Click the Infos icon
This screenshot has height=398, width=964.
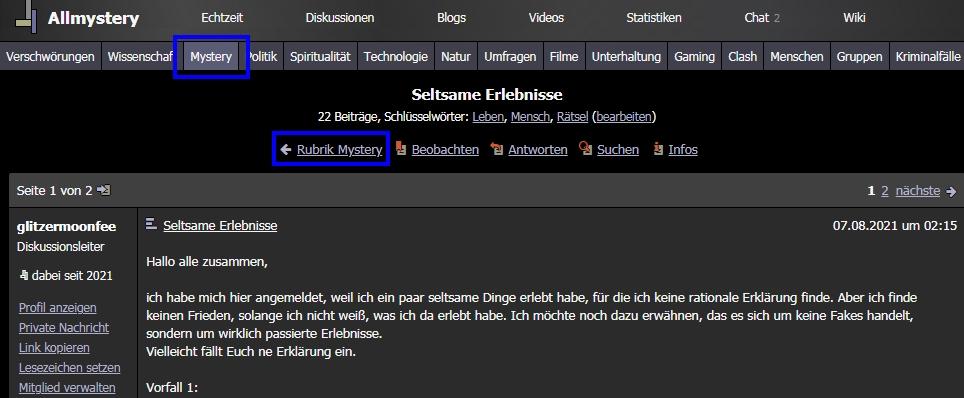pyautogui.click(x=658, y=149)
